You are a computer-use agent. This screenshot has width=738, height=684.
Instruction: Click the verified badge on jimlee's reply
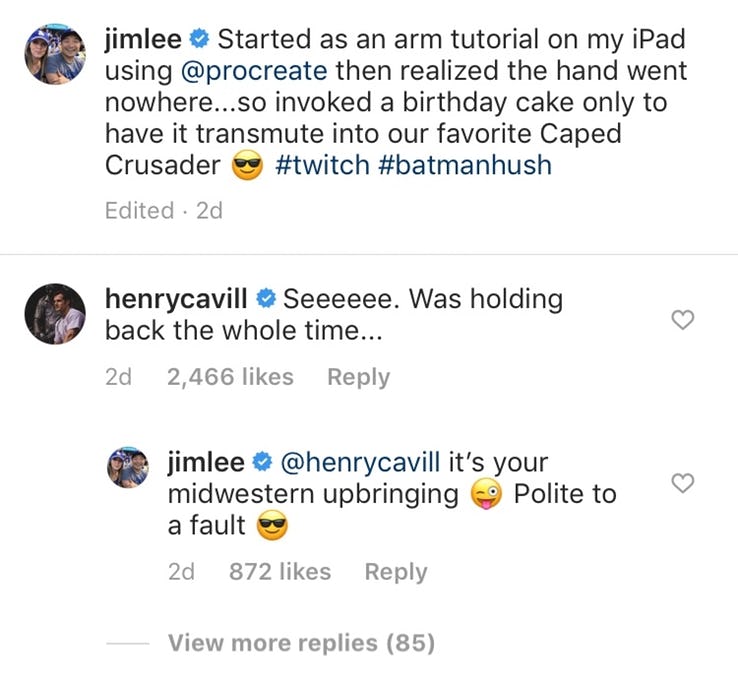263,462
